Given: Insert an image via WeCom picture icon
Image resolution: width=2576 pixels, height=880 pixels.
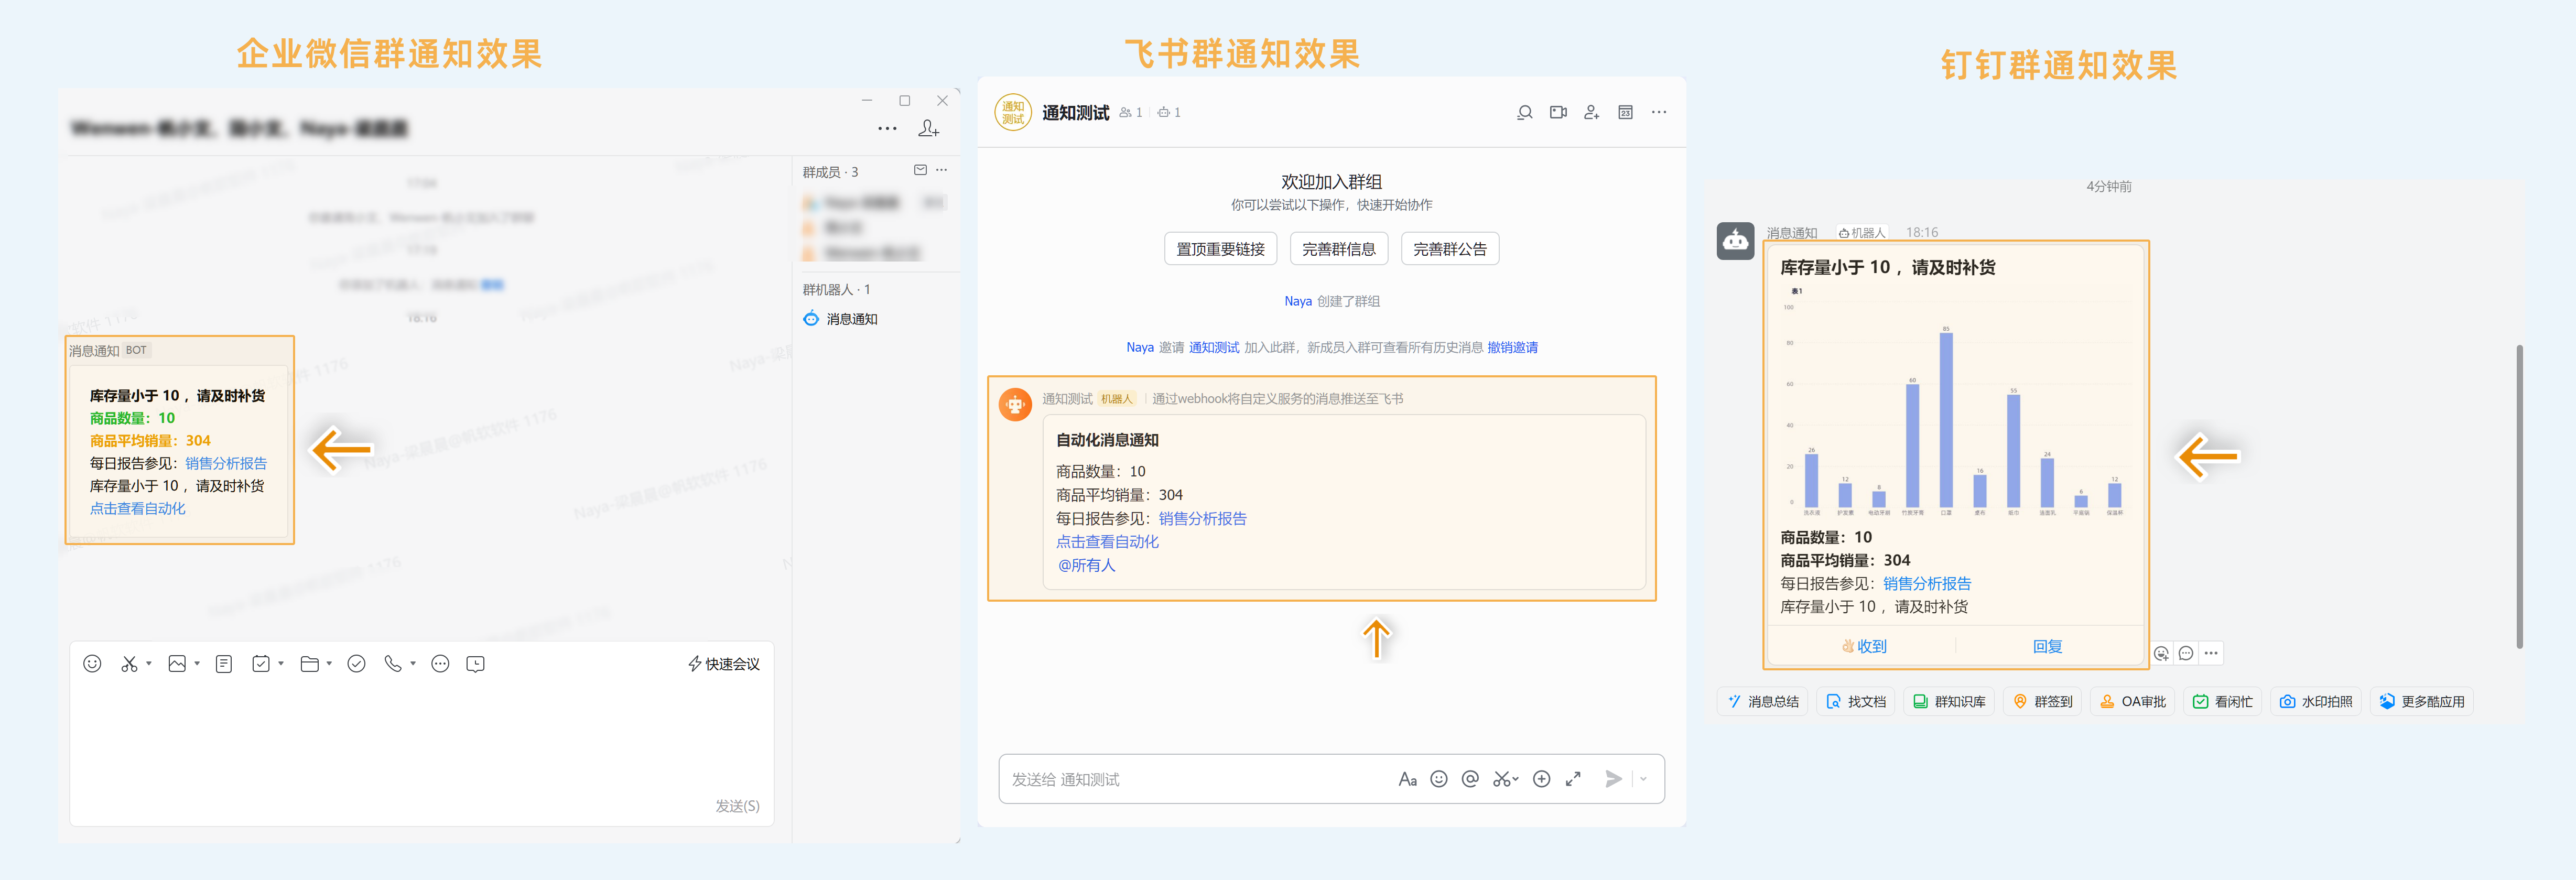Looking at the screenshot, I should [177, 664].
